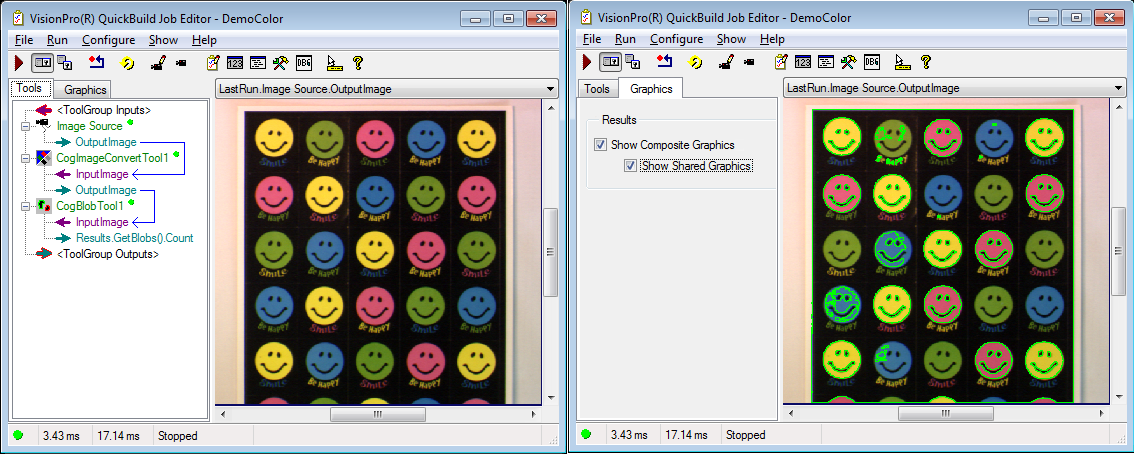This screenshot has height=454, width=1134.
Task: Select CogImageConvertTool1 in the tree
Action: click(112, 158)
